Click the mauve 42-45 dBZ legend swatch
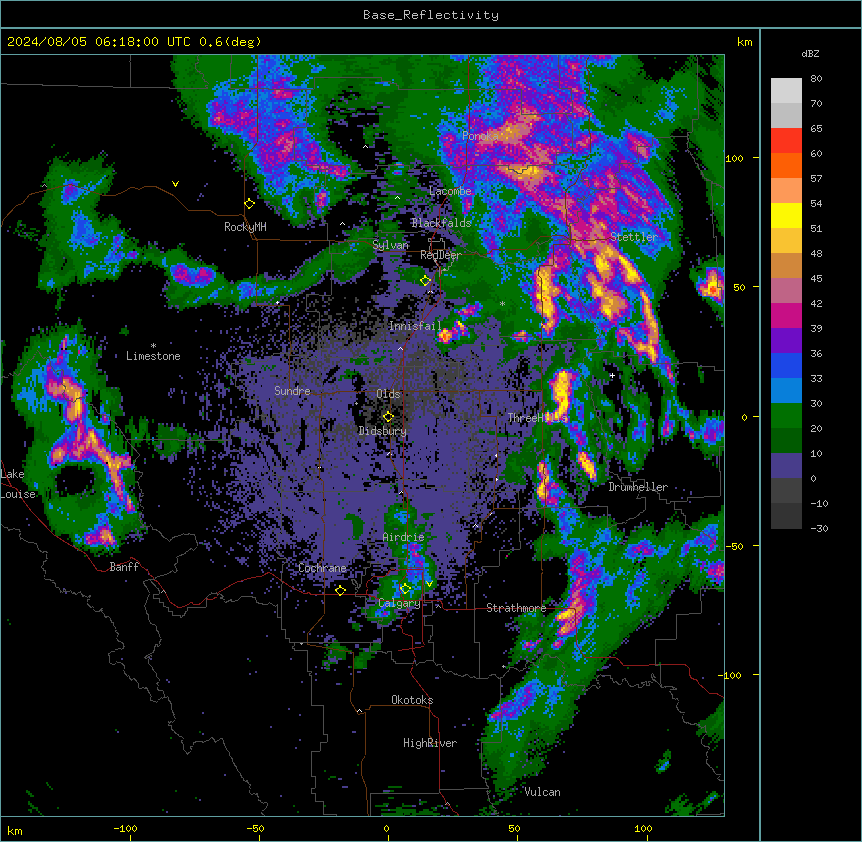The image size is (862, 842). point(786,291)
